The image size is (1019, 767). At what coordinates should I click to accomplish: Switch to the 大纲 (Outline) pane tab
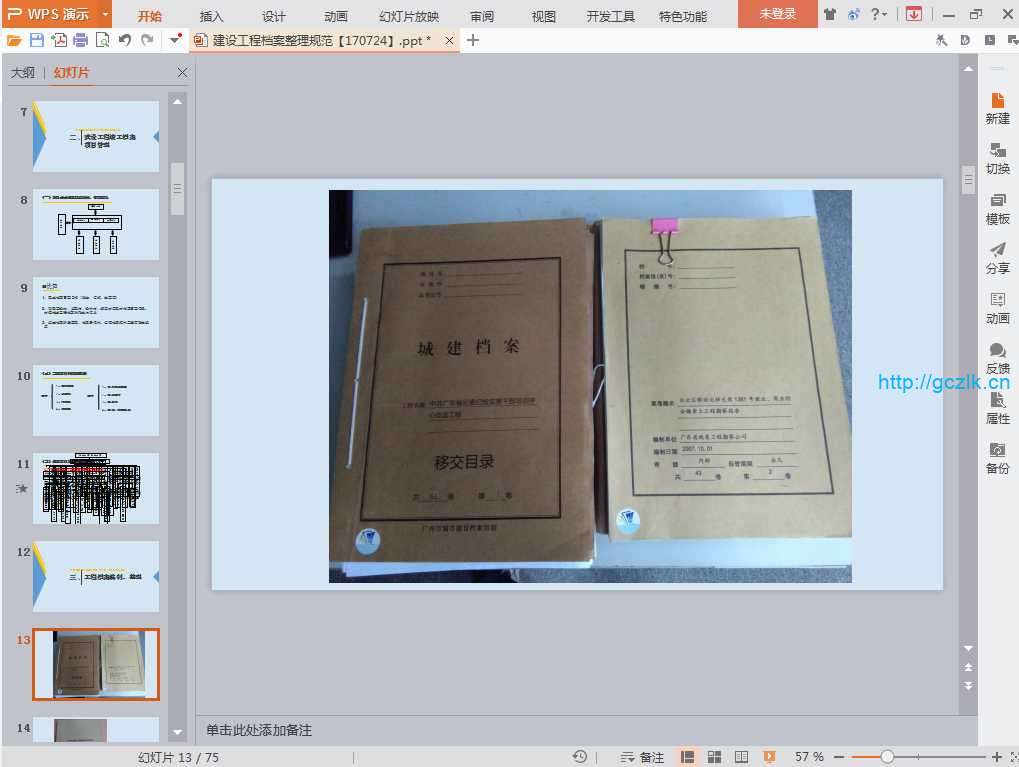click(x=23, y=73)
